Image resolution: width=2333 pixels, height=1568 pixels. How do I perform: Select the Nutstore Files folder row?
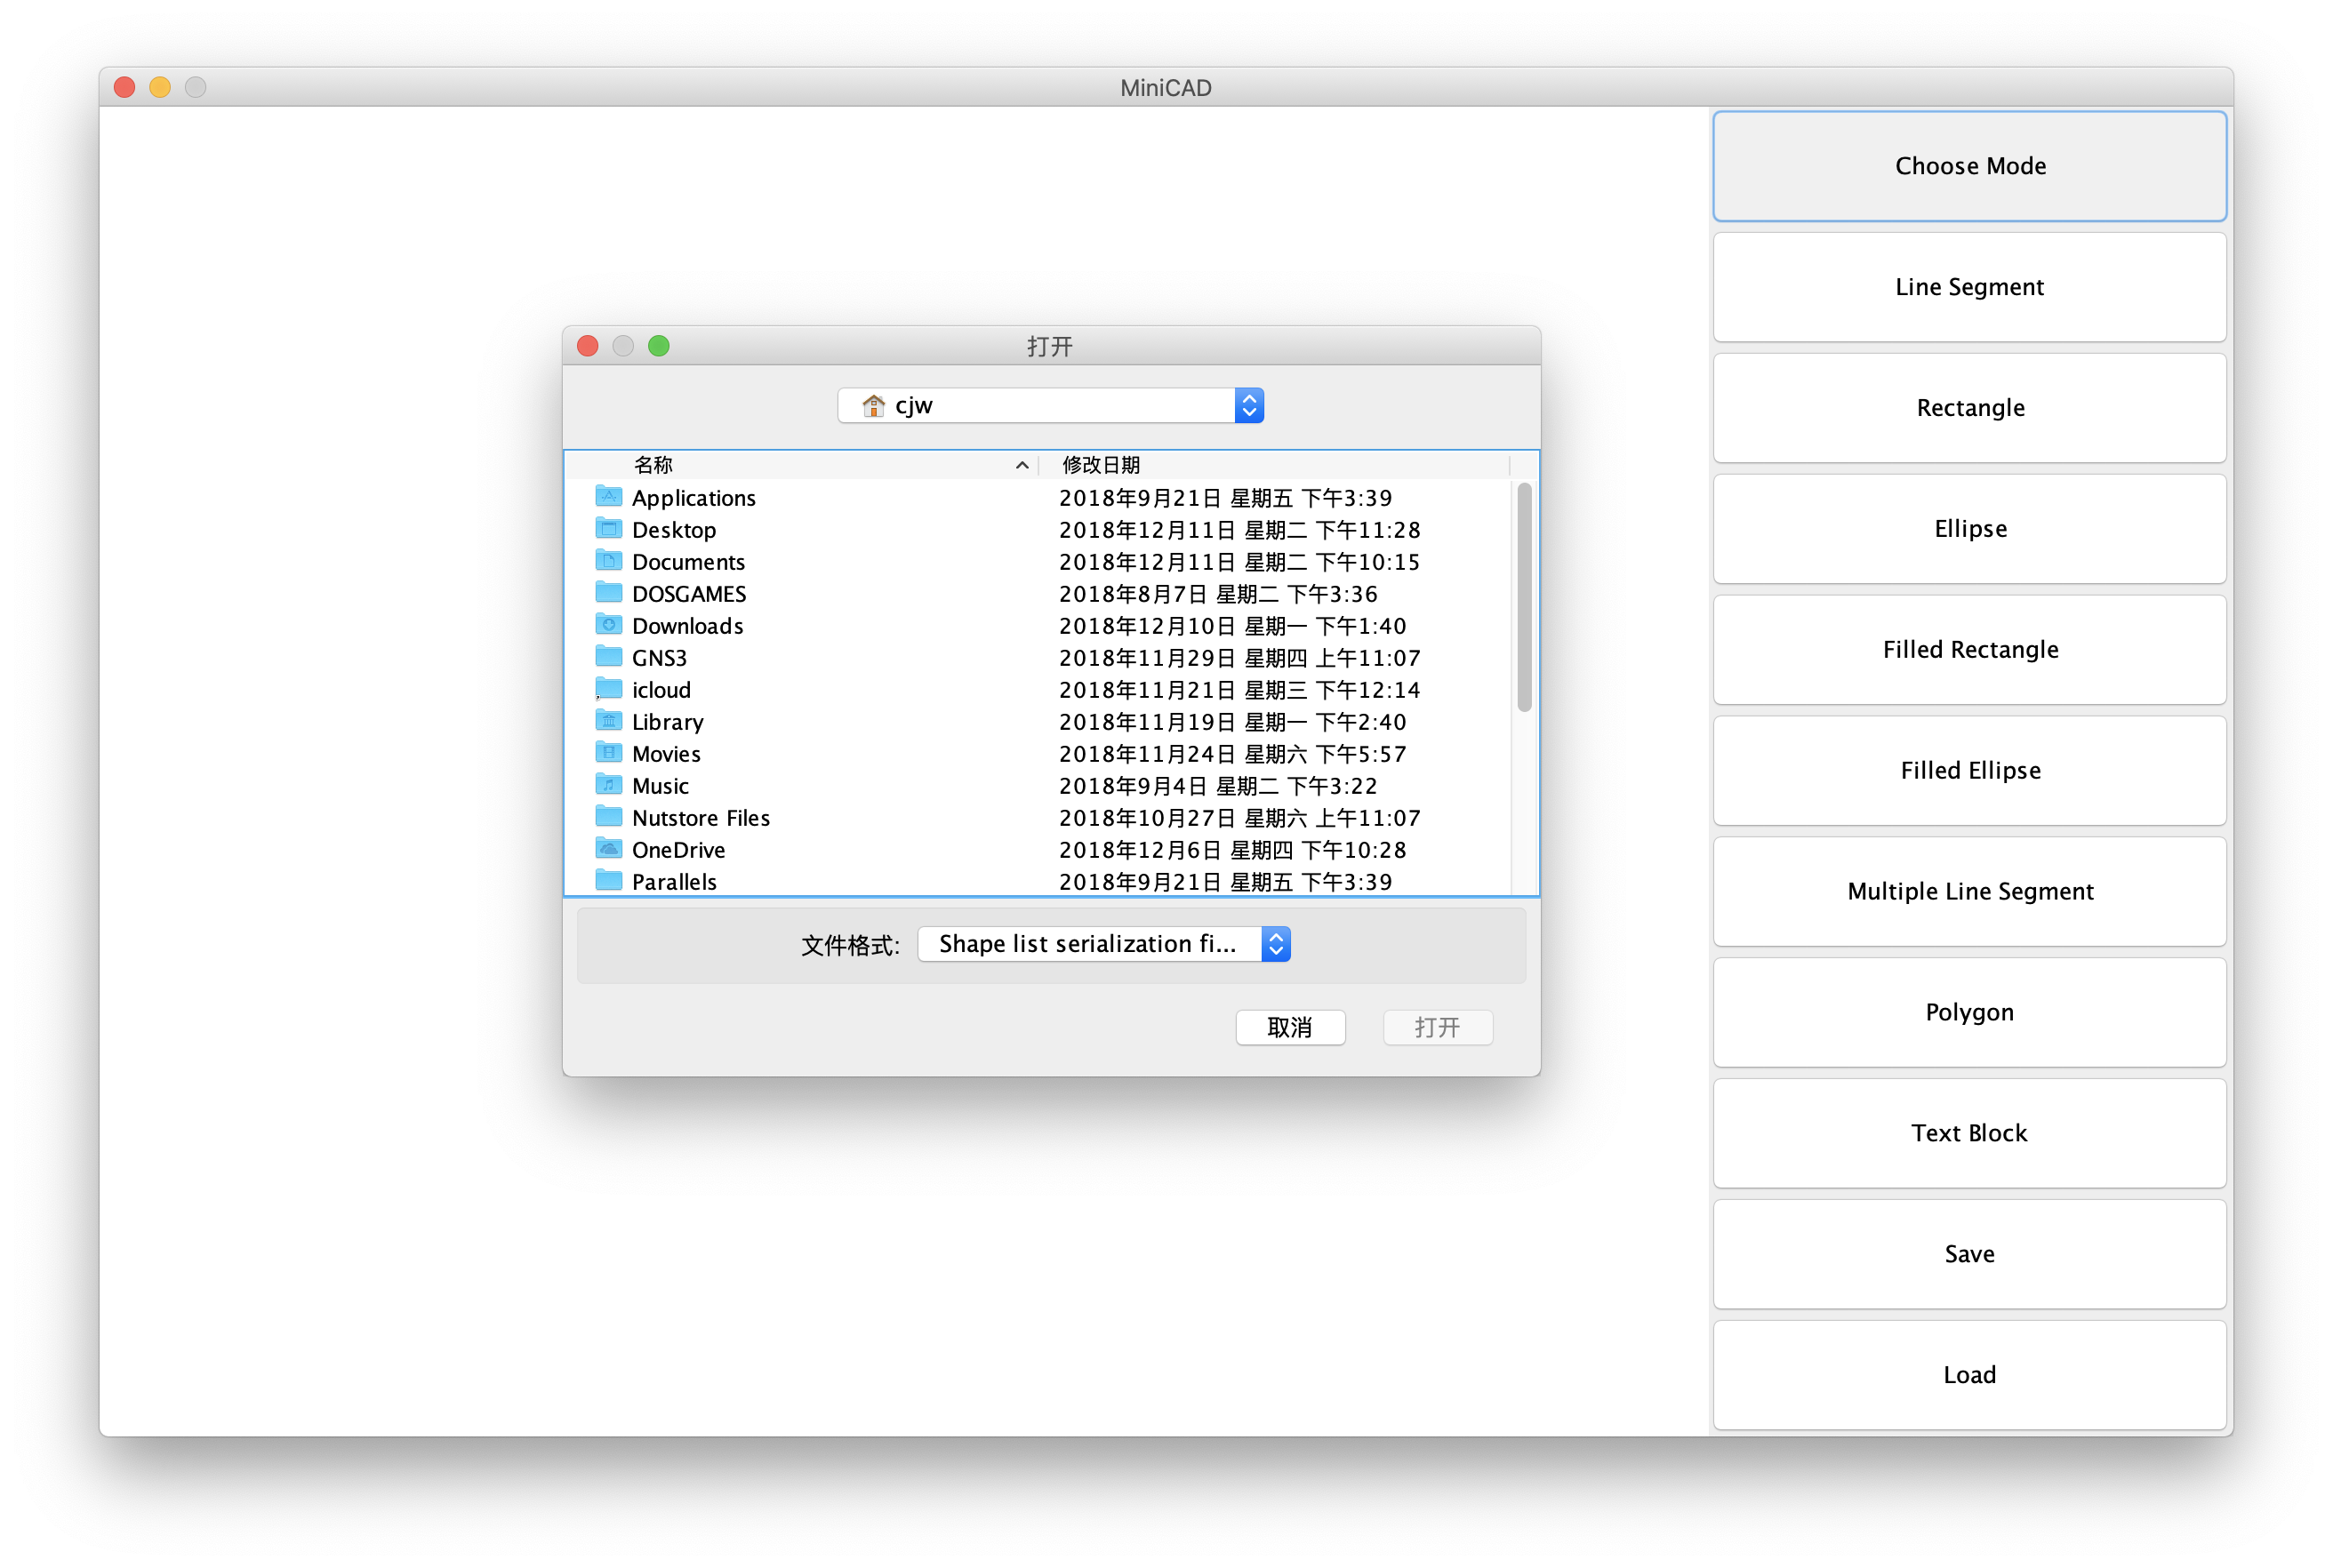(700, 818)
